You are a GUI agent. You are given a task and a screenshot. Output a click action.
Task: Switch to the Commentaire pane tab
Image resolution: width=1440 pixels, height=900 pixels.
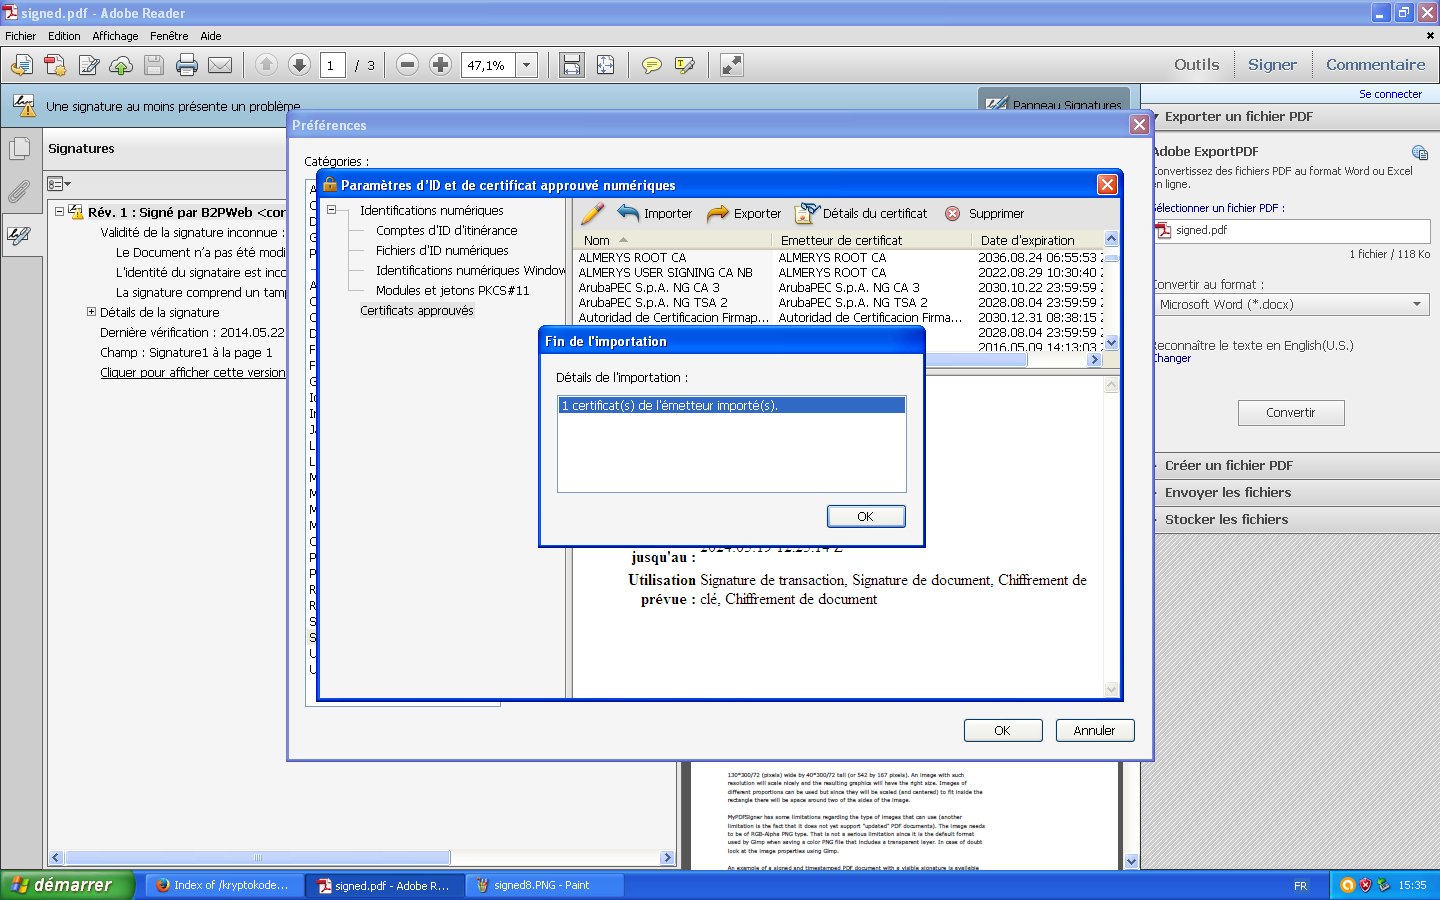coord(1375,65)
